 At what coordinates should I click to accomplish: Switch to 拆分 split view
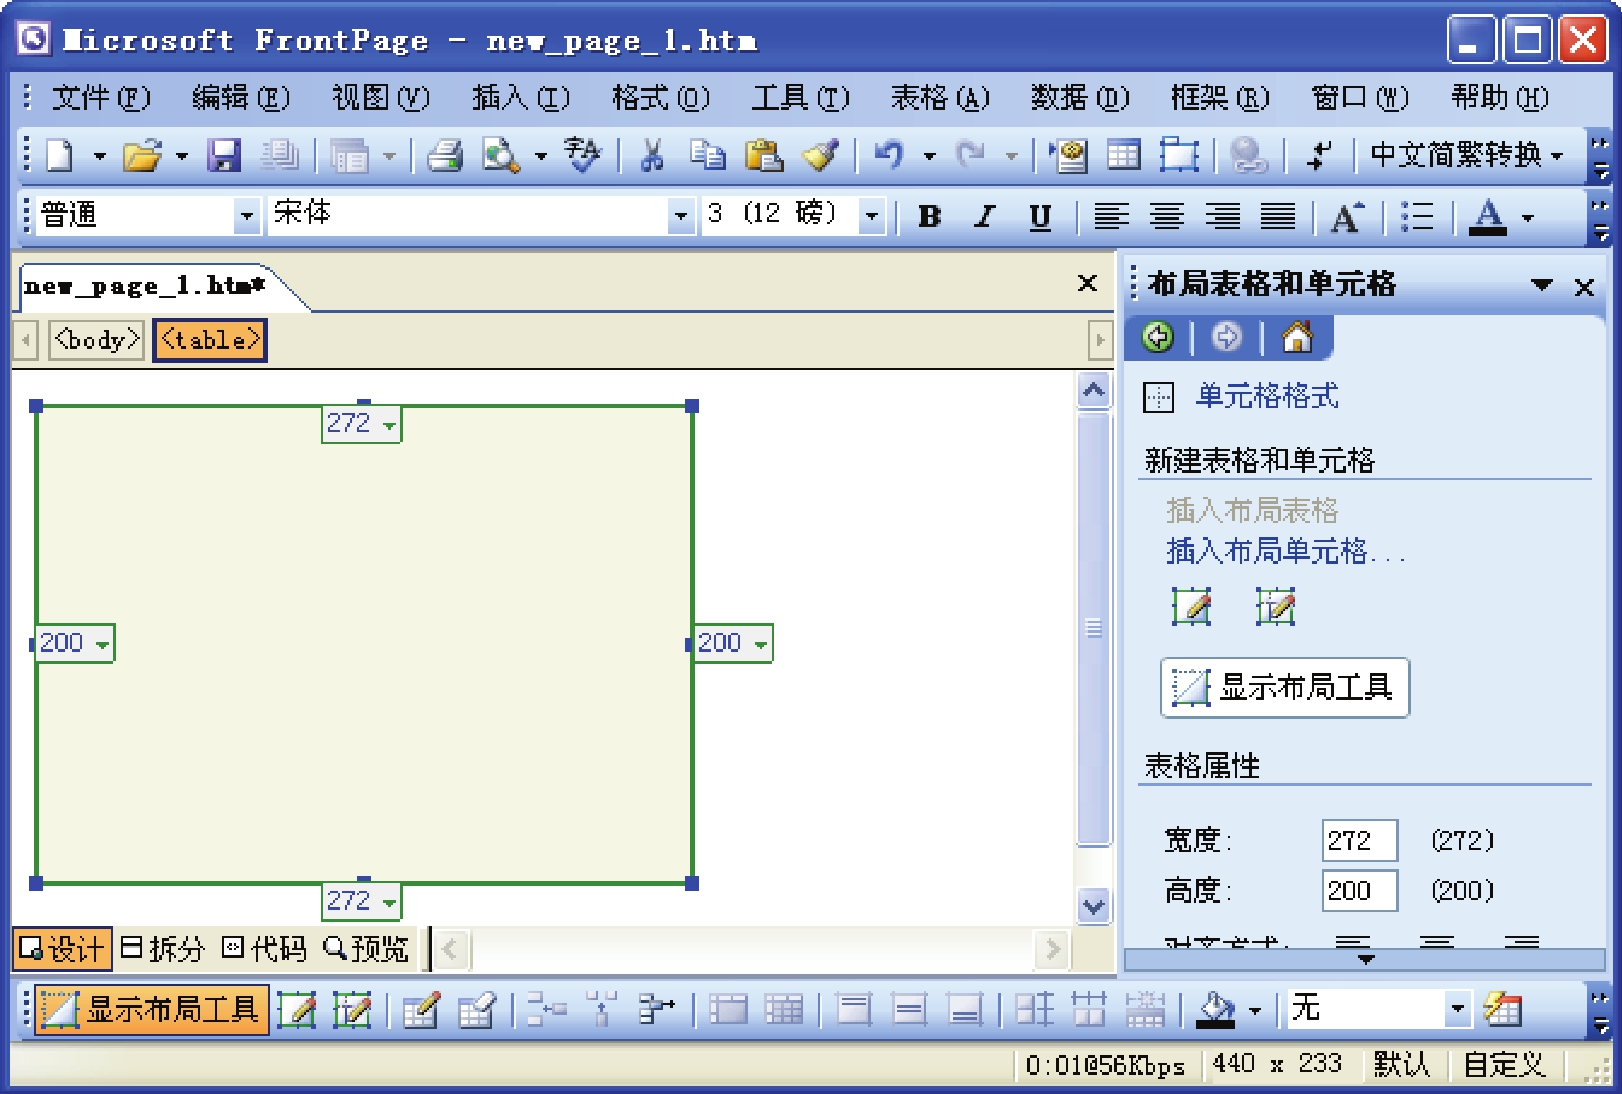pyautogui.click(x=162, y=948)
